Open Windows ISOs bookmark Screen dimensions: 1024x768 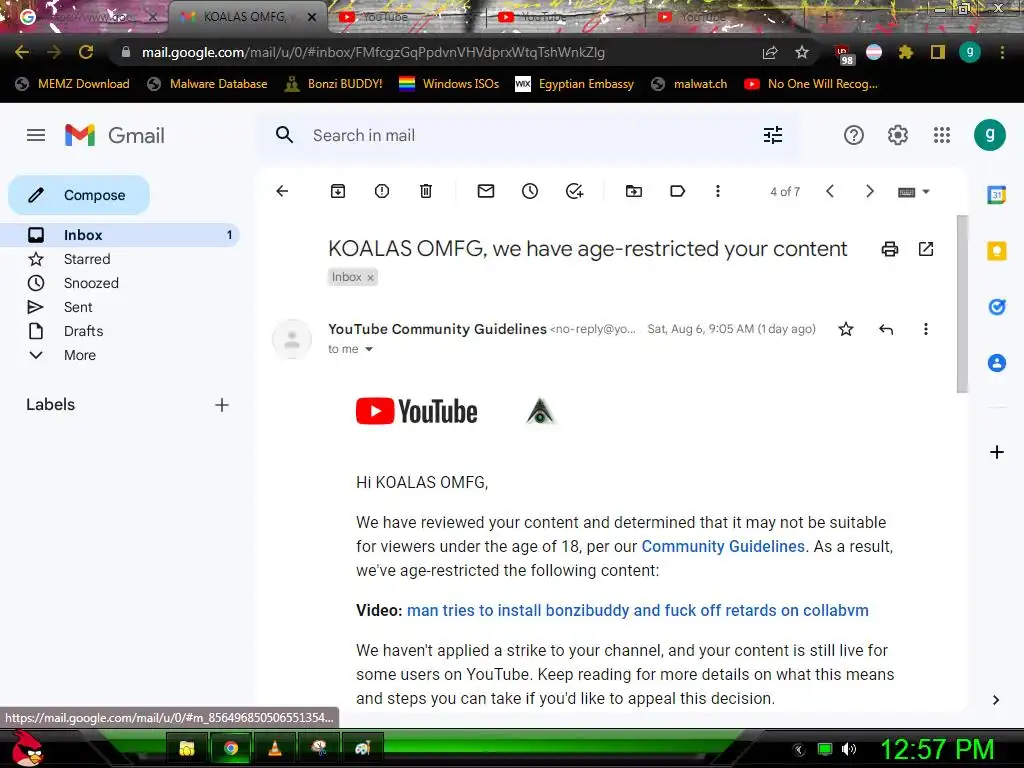click(x=449, y=84)
